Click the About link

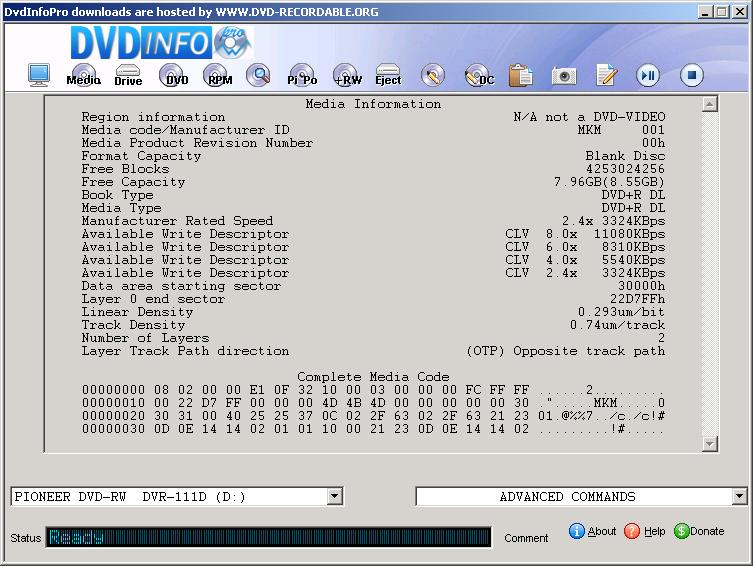pos(602,531)
